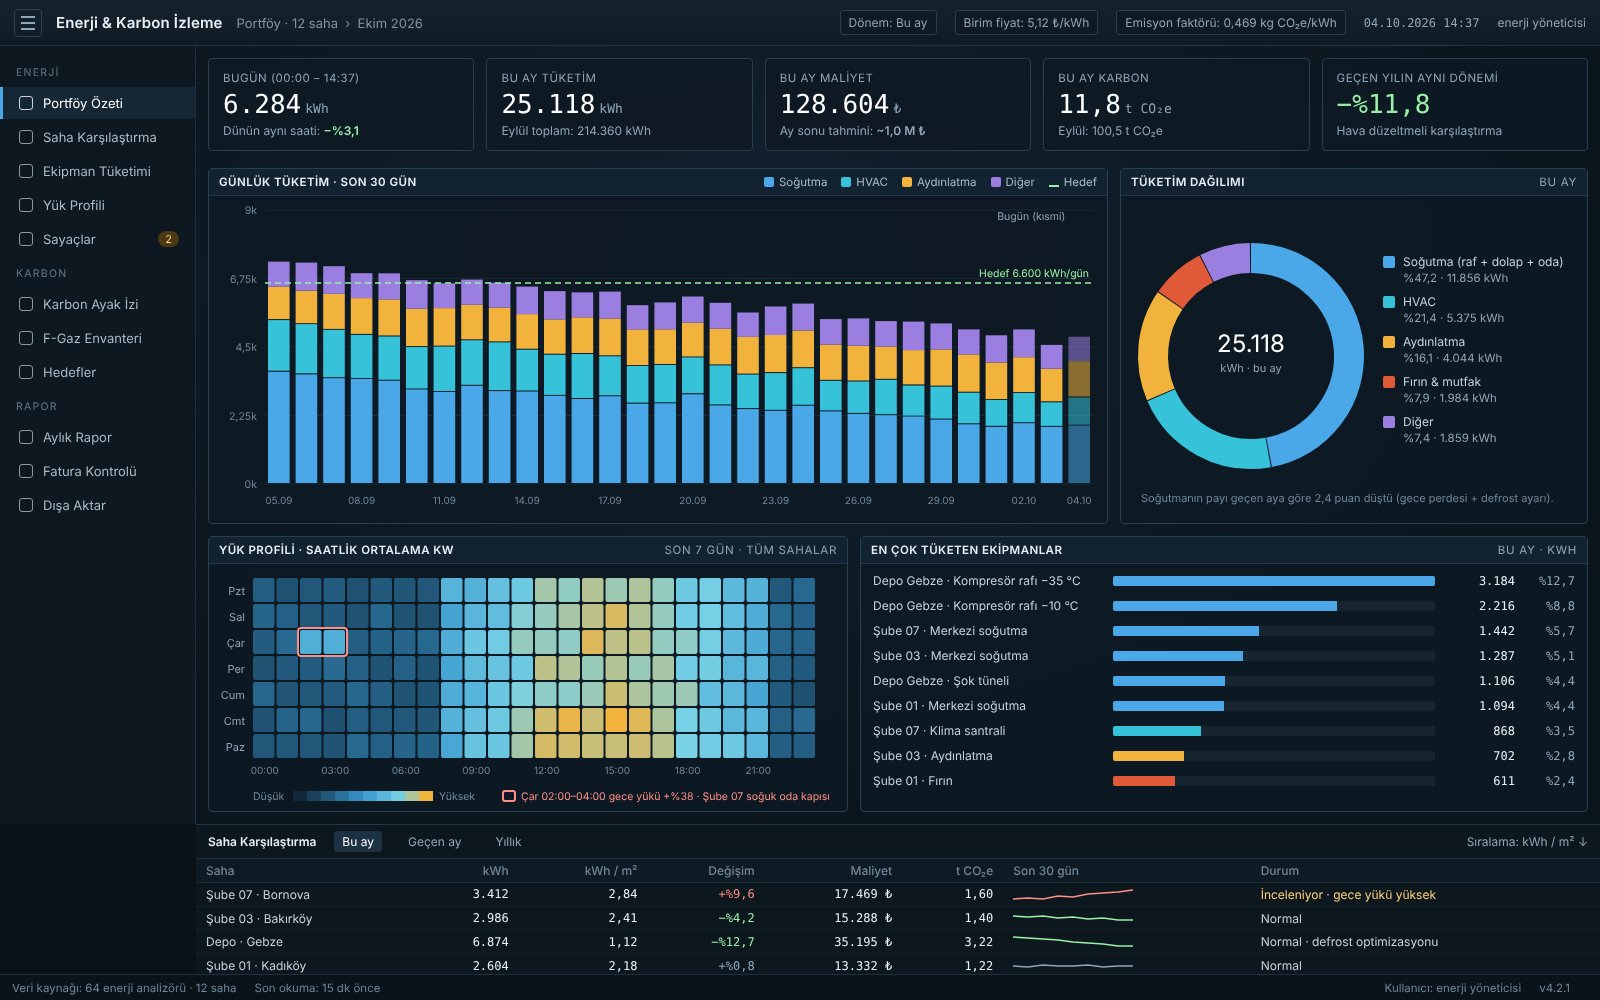Switch to Yıllık tab
Screen dimensions: 1600x1000
pyautogui.click(x=508, y=842)
